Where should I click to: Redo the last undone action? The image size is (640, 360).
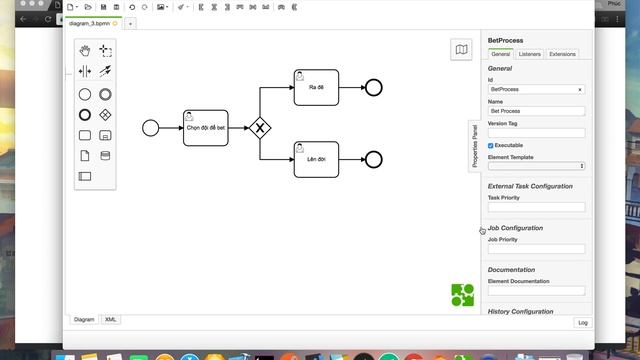(x=144, y=7)
